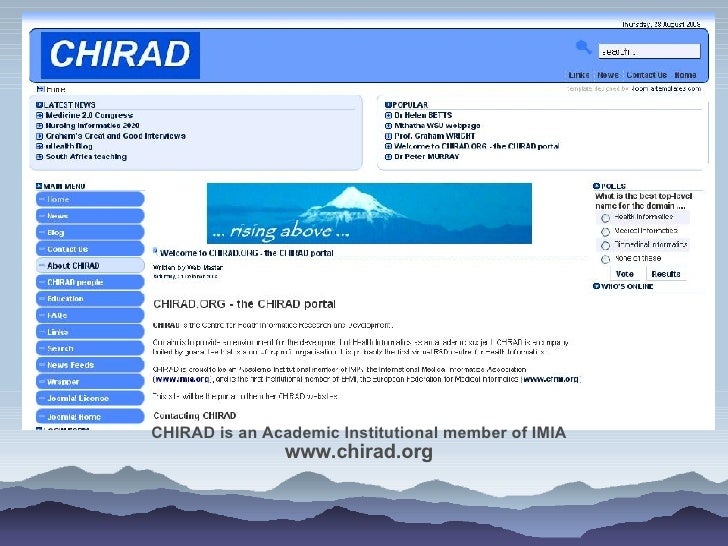Click the icon beside Dr Helen BETTS

[x=389, y=116]
